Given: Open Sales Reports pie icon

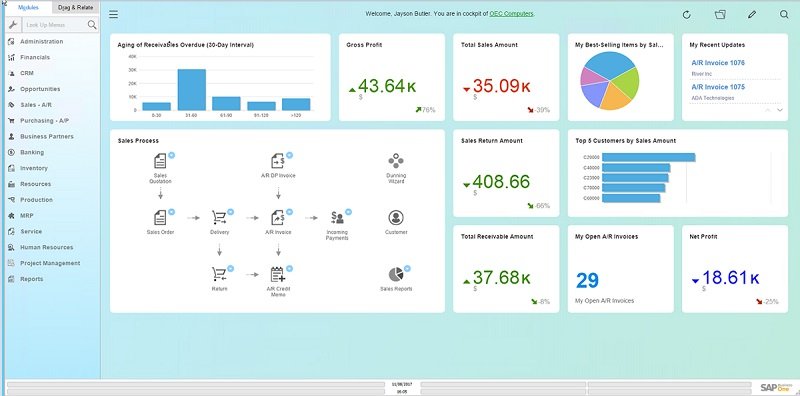Looking at the screenshot, I should click(x=396, y=275).
